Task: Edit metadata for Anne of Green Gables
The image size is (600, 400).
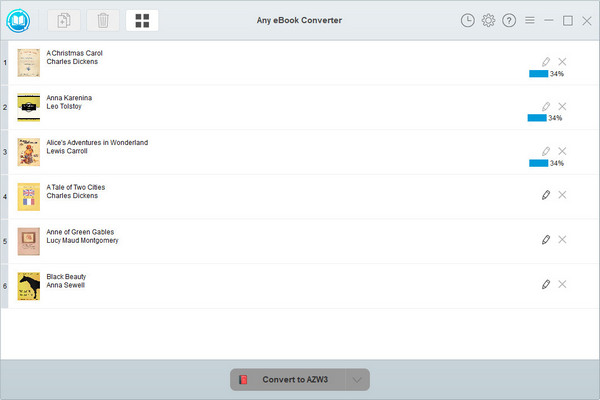Action: 546,240
